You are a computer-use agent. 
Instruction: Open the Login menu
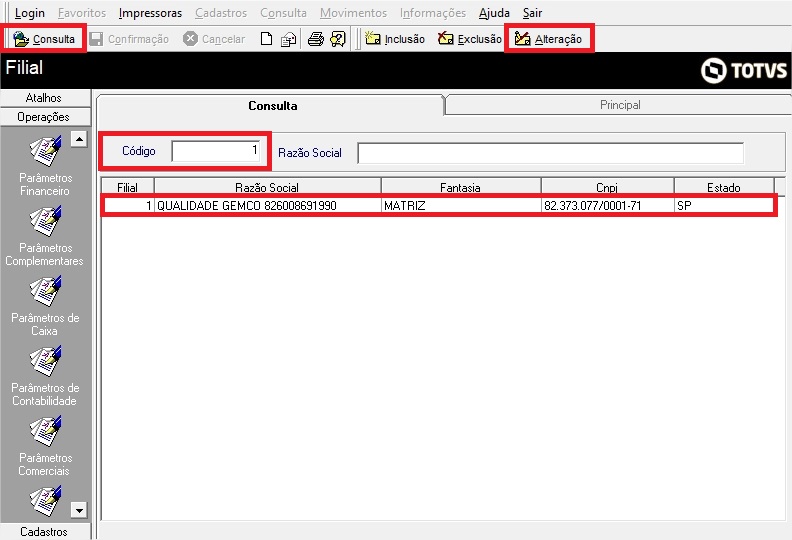click(x=30, y=13)
